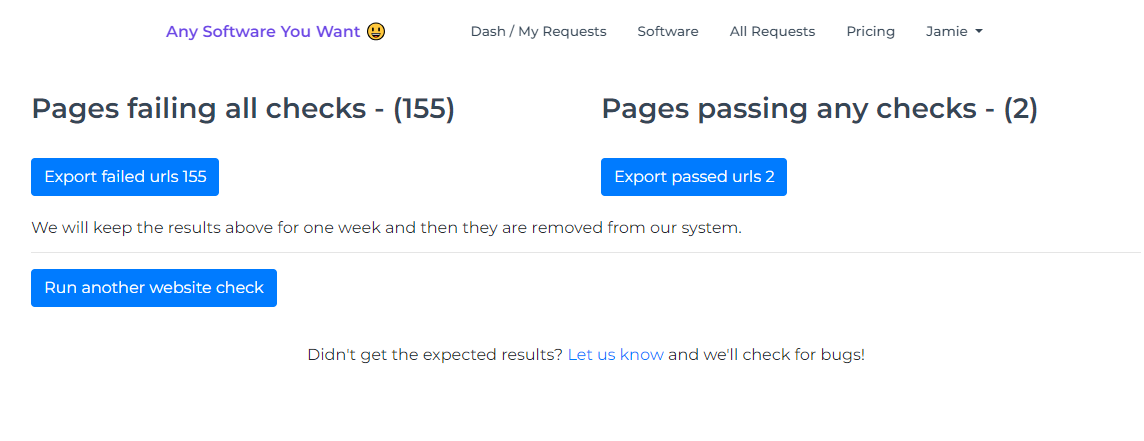Click the Didn't get the expected results text
This screenshot has width=1144, height=441.
tap(435, 355)
